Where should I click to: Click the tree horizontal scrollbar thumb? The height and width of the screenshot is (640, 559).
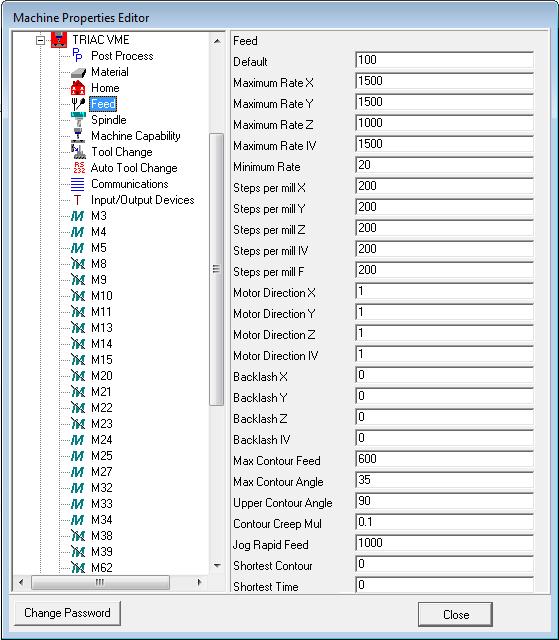pyautogui.click(x=100, y=582)
